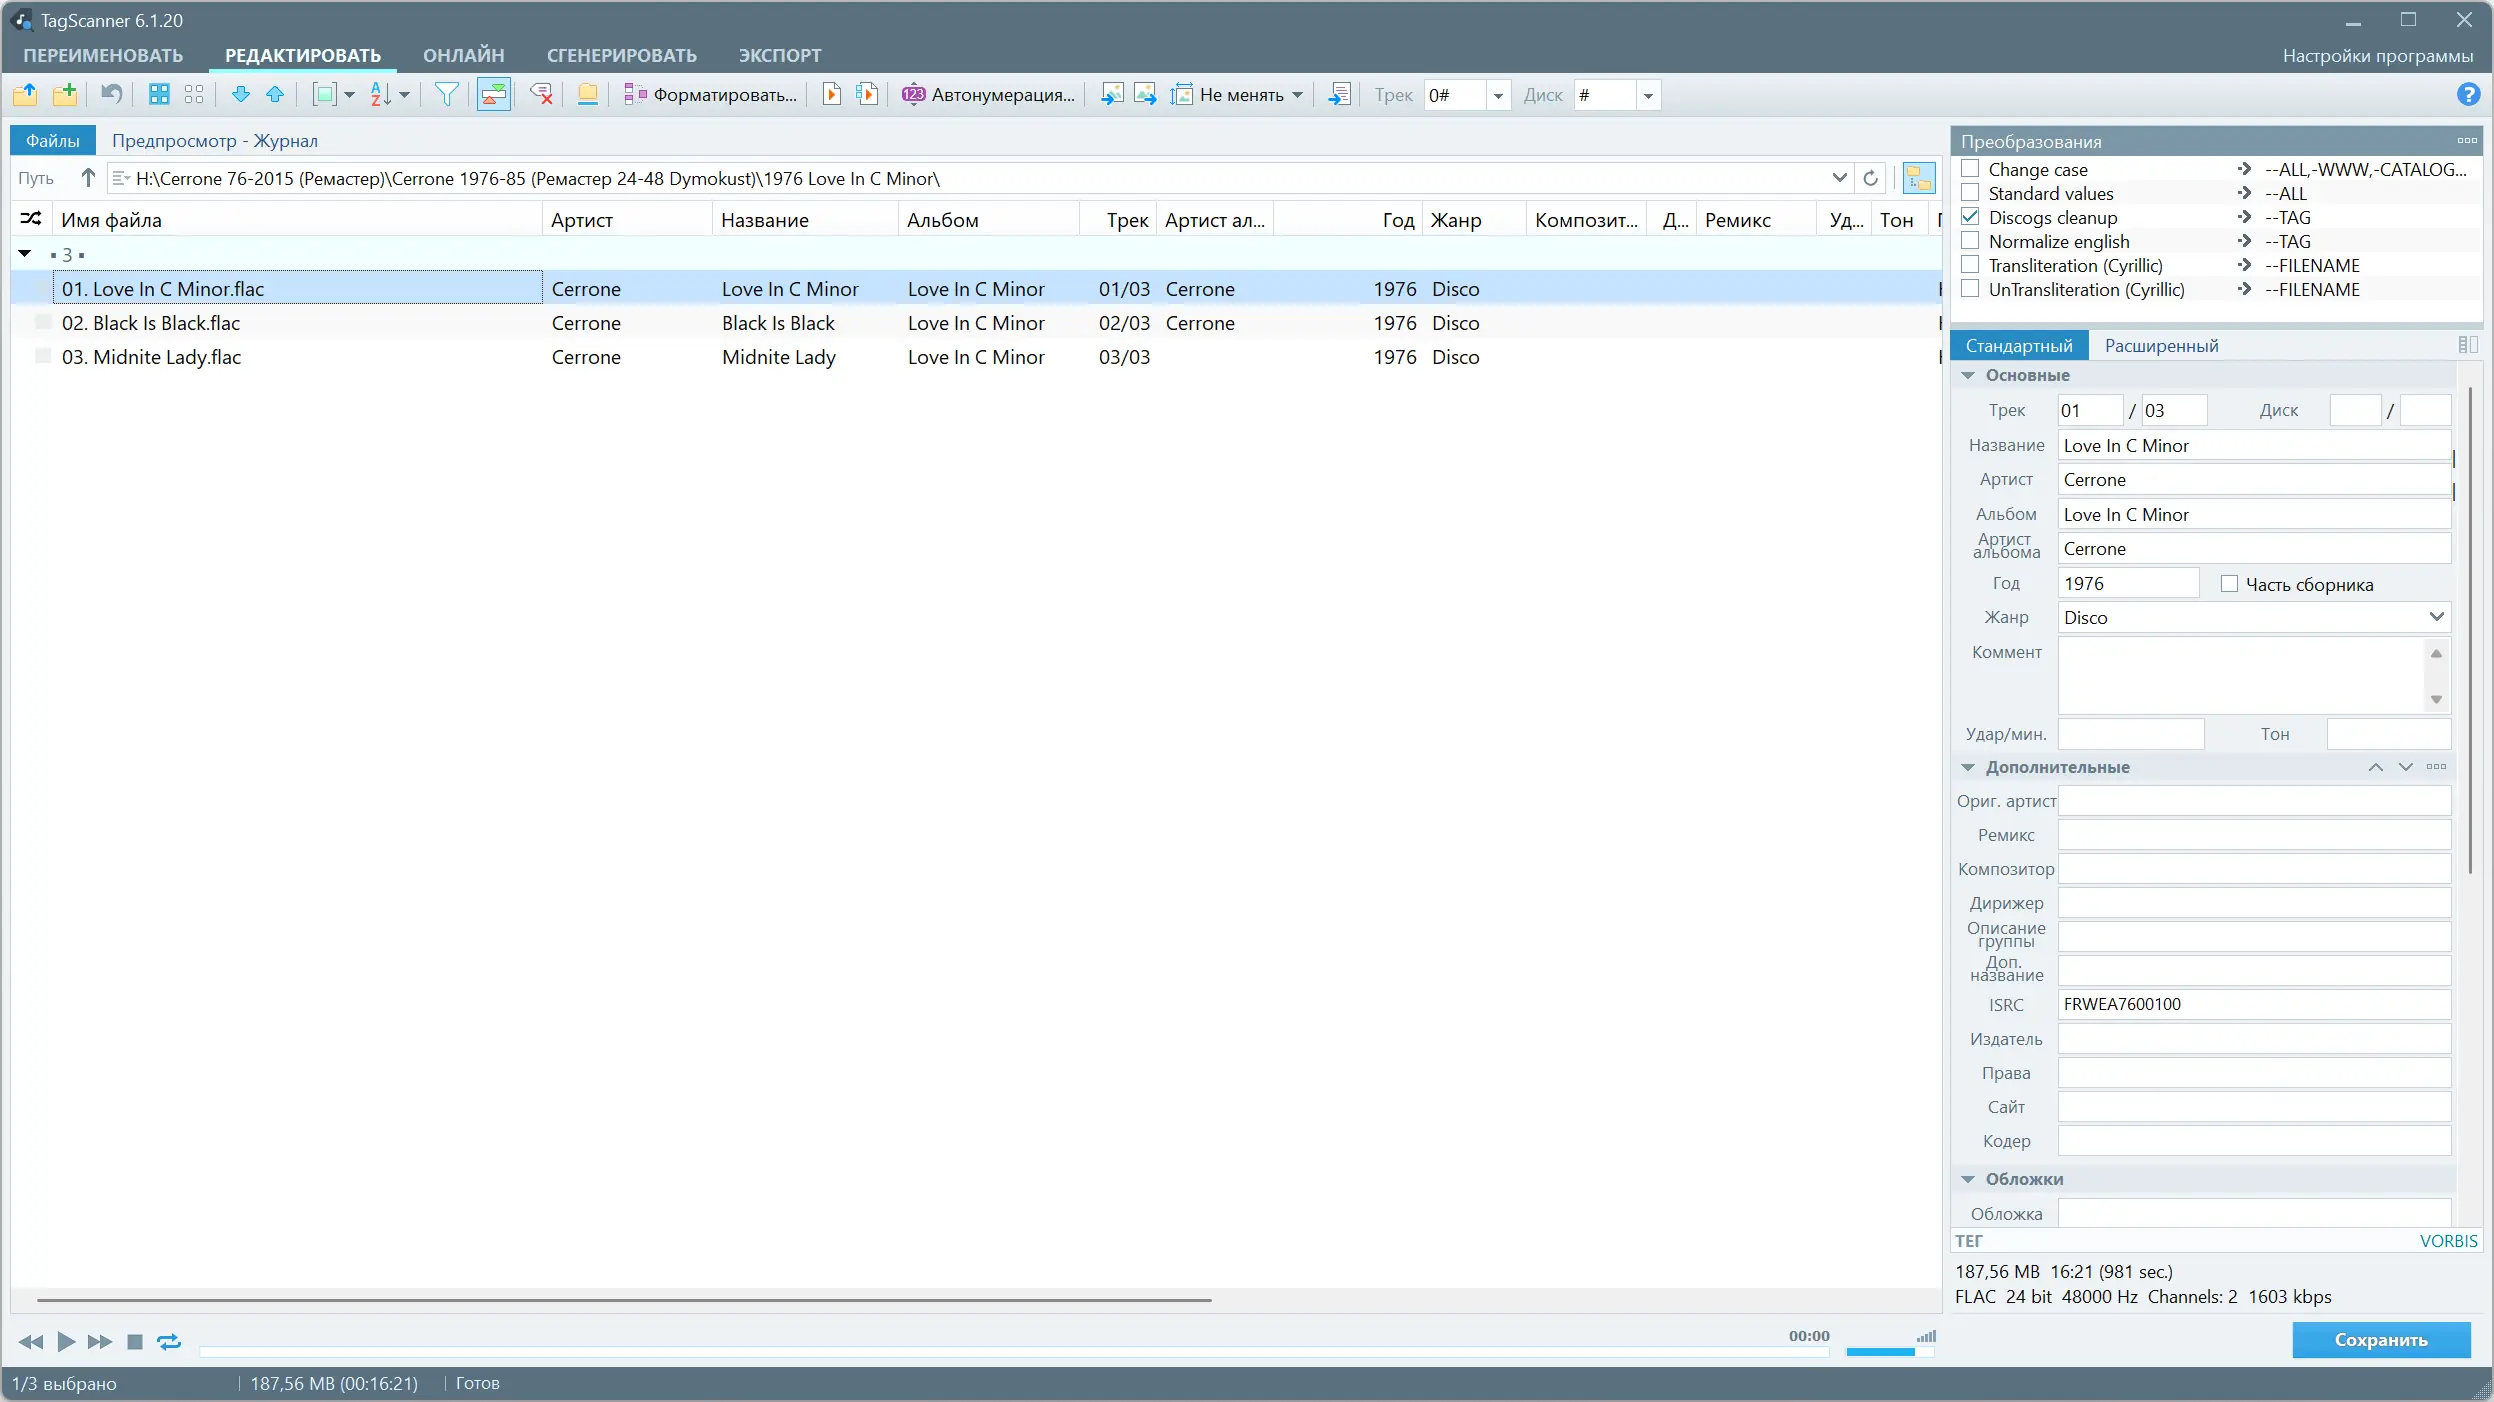Open the filter tool
This screenshot has height=1402, width=2494.
pos(445,94)
